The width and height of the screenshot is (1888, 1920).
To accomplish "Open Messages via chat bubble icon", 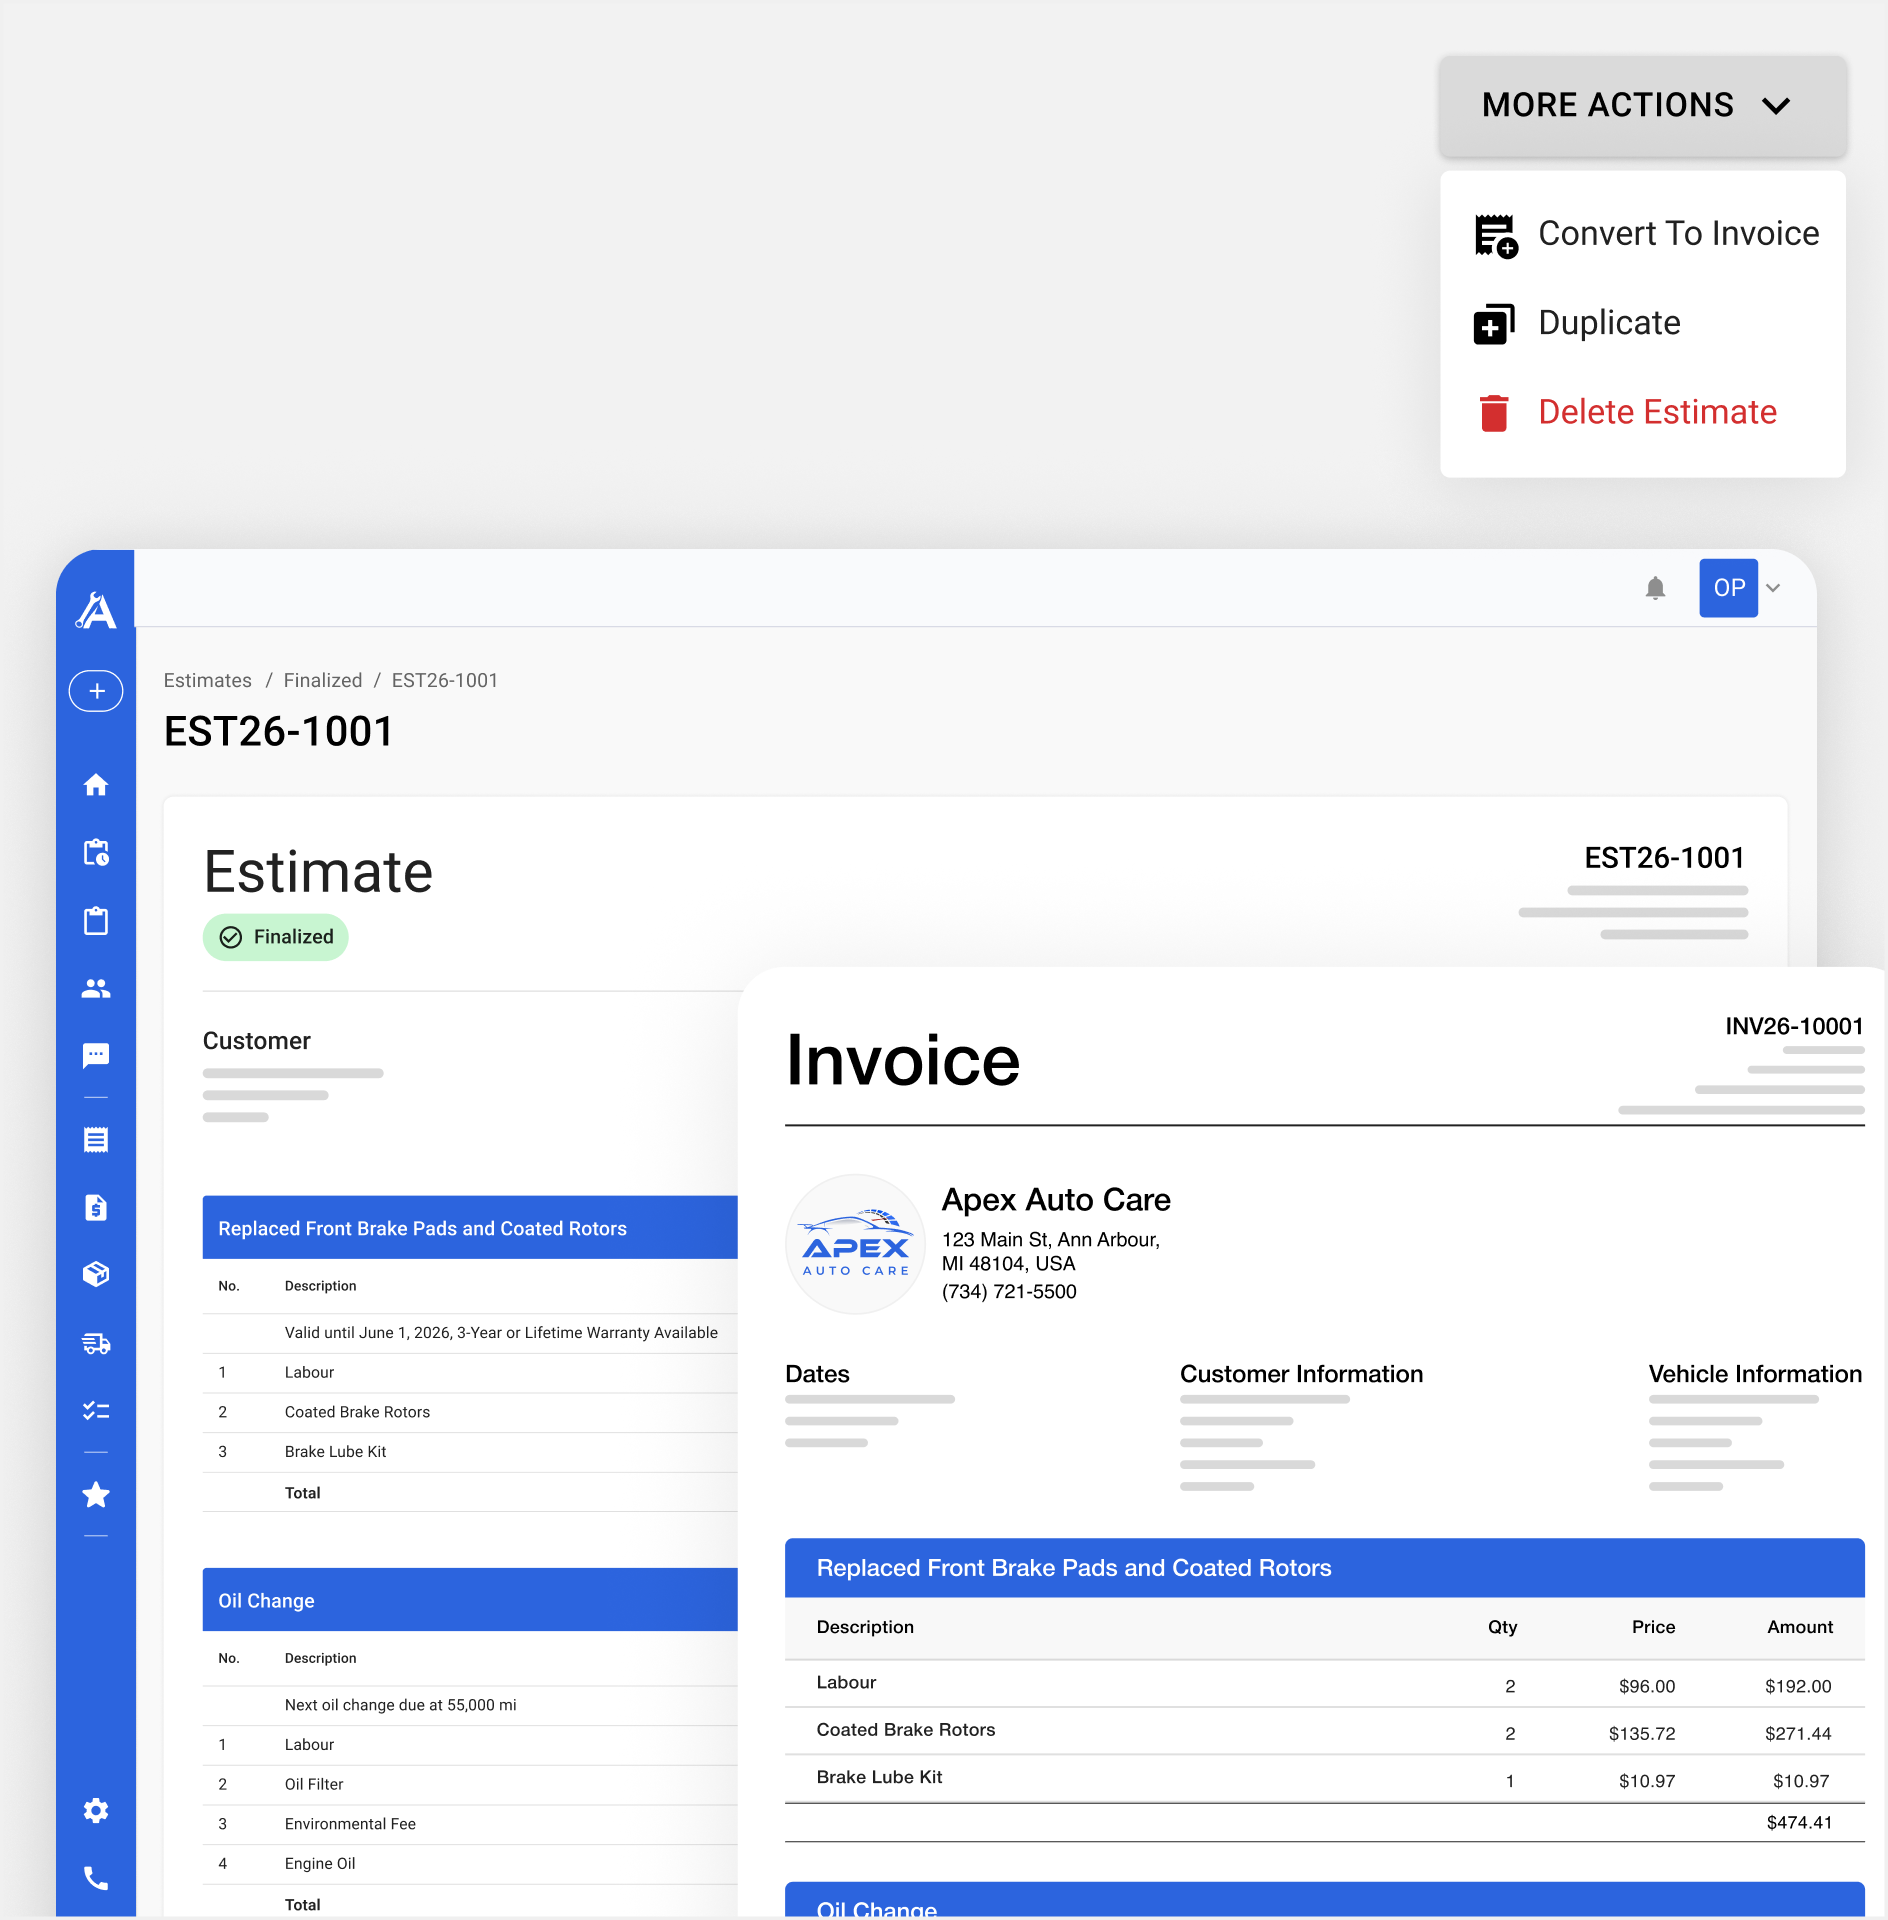I will coord(96,1055).
